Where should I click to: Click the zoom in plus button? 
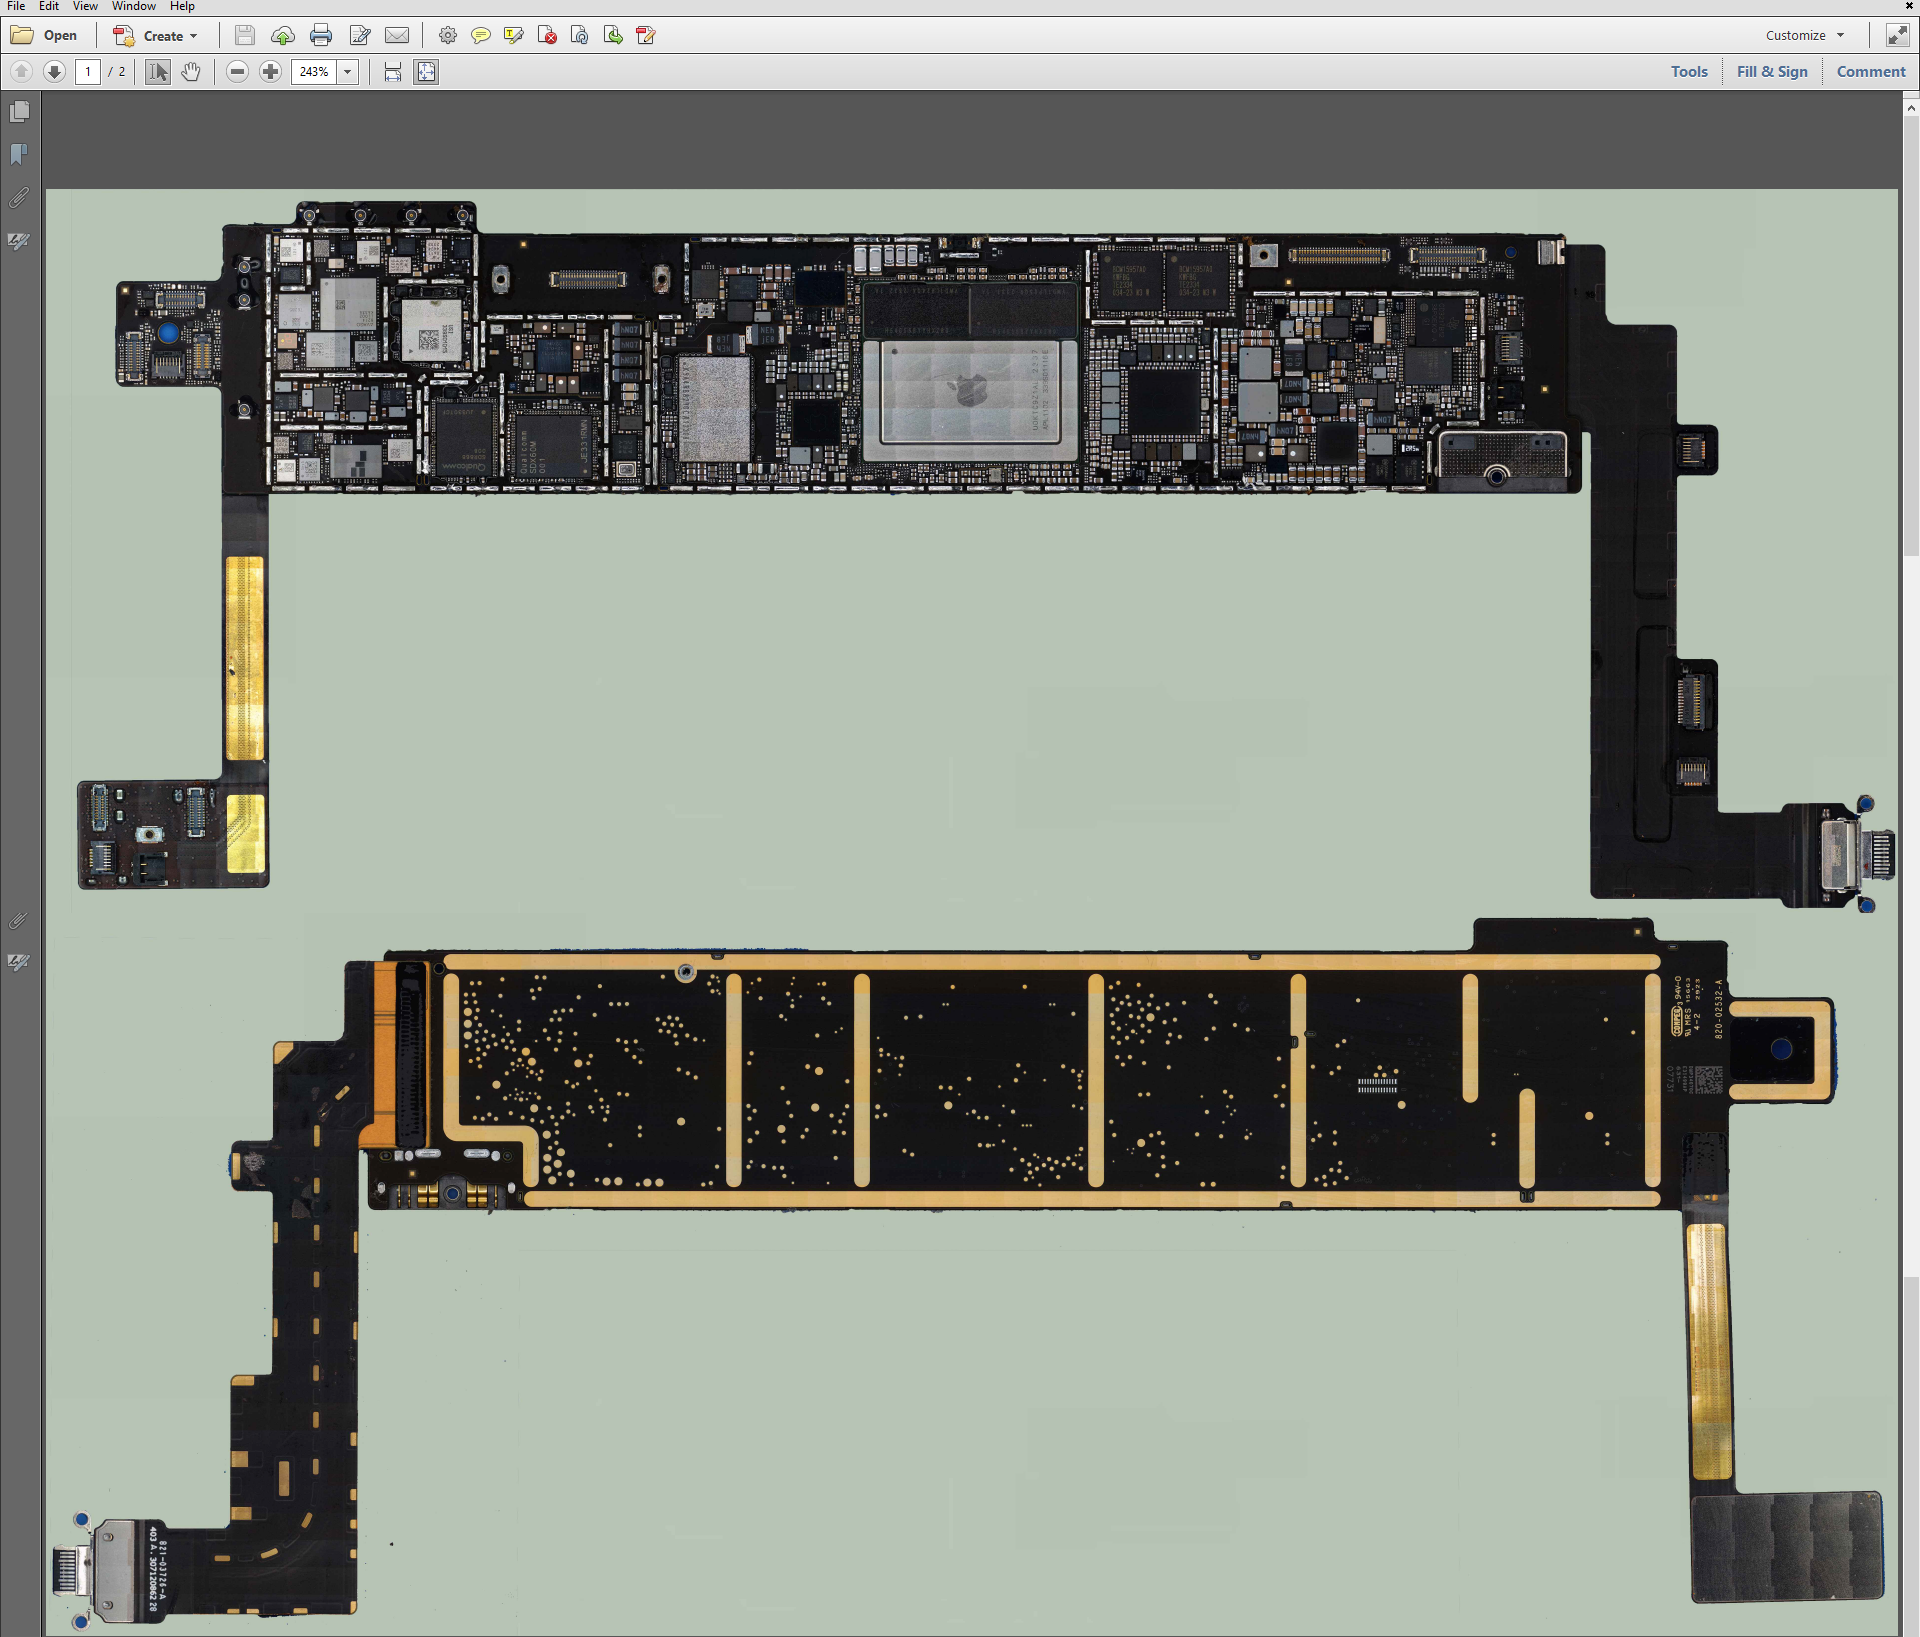point(270,72)
